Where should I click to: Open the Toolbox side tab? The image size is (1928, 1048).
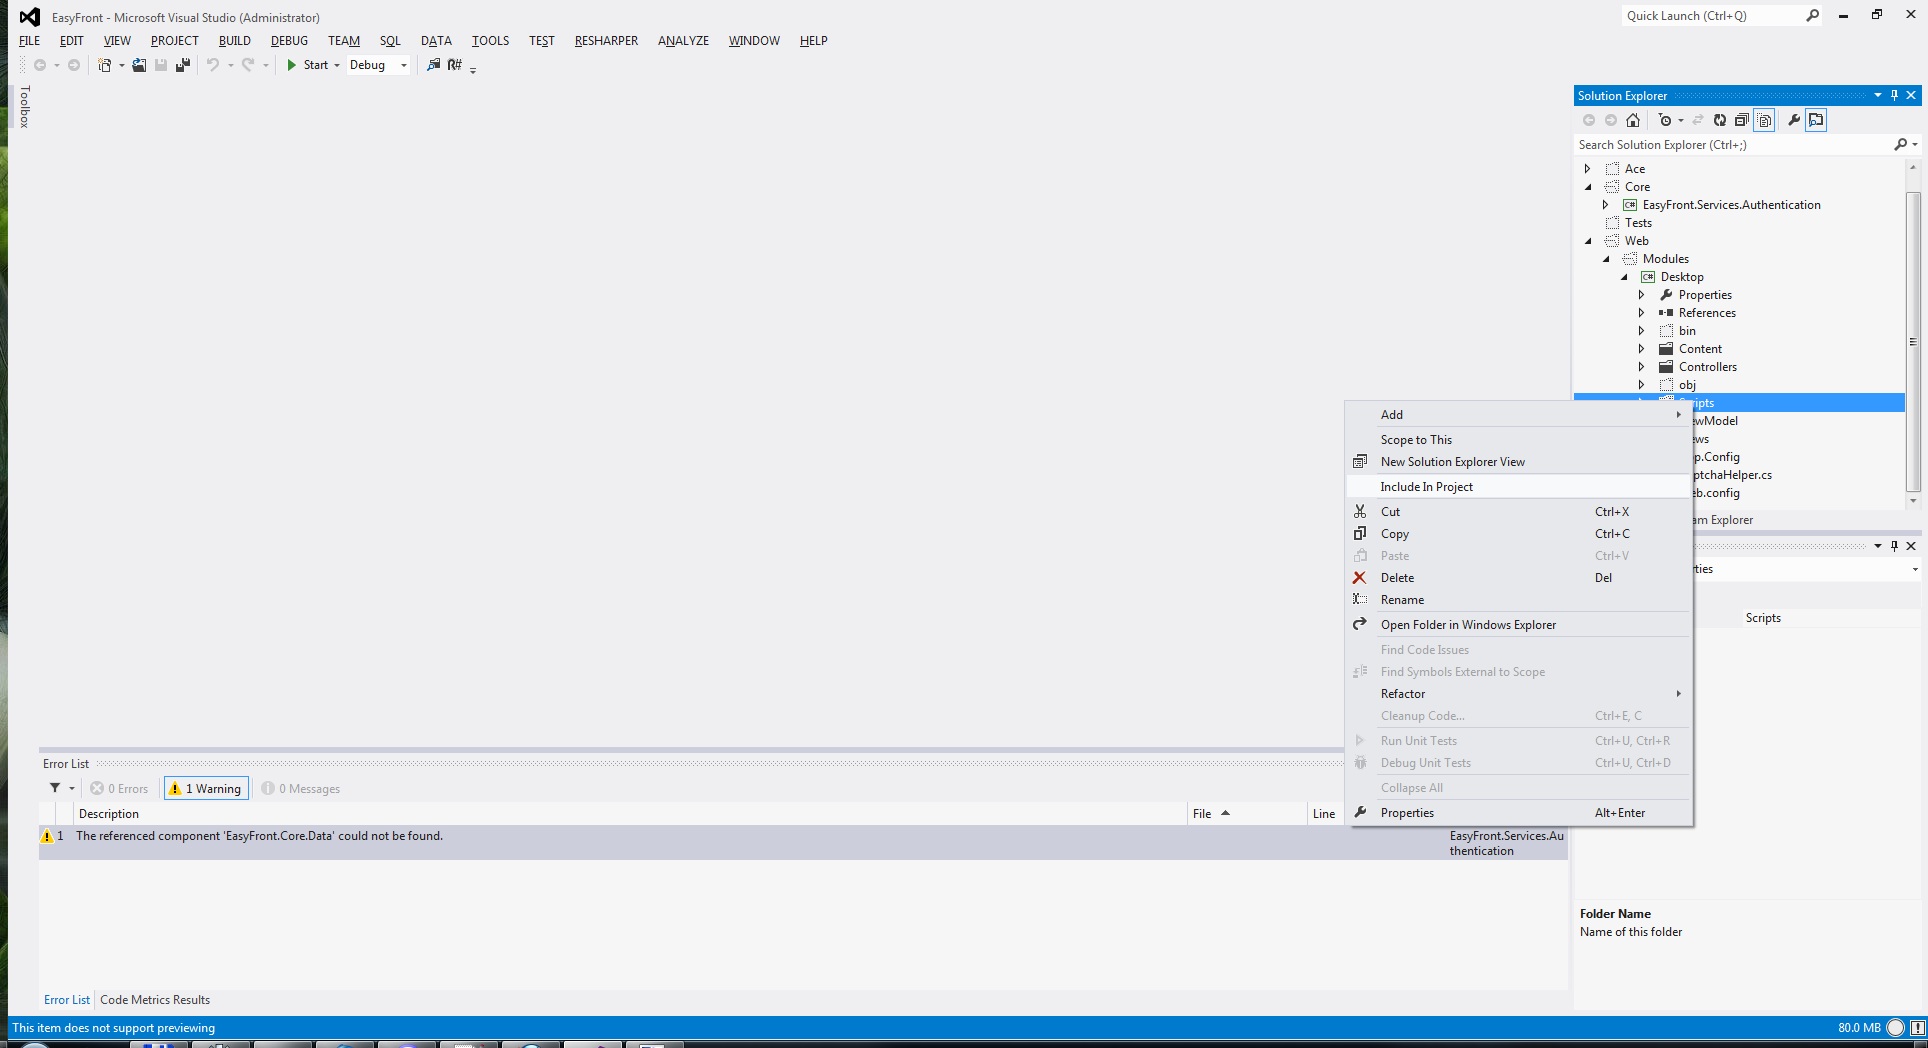point(25,106)
